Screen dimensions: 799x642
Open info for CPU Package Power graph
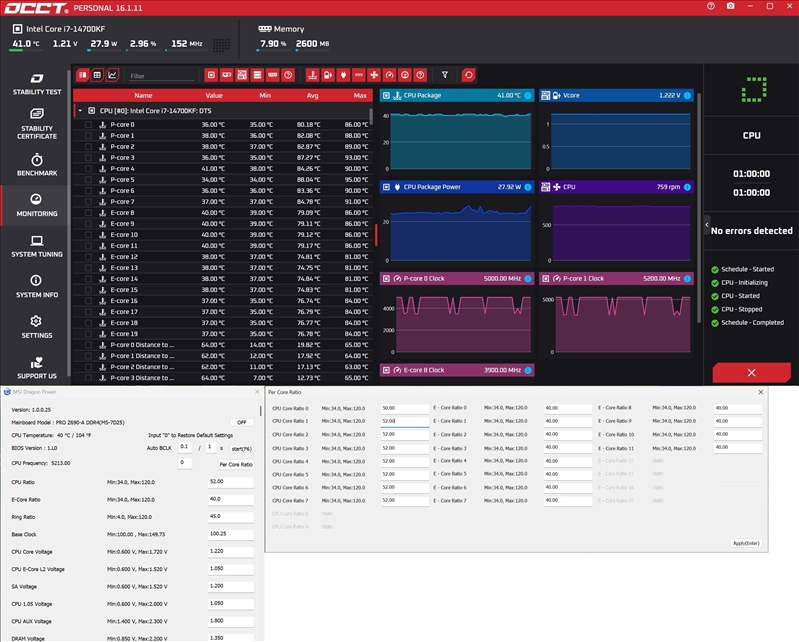coord(528,187)
